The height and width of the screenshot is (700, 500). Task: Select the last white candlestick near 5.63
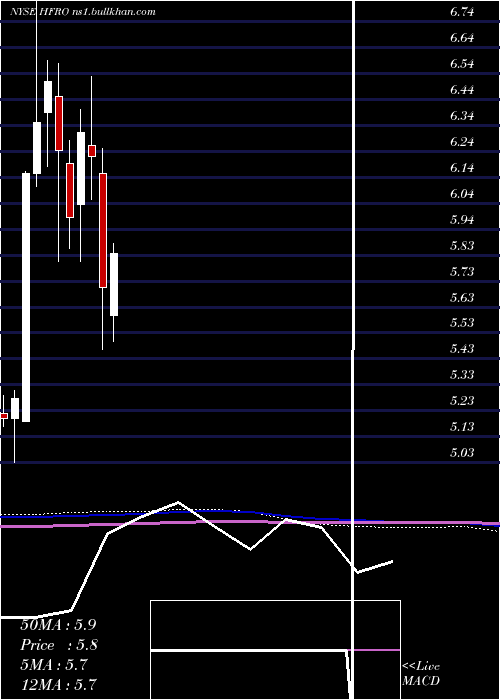coord(114,284)
